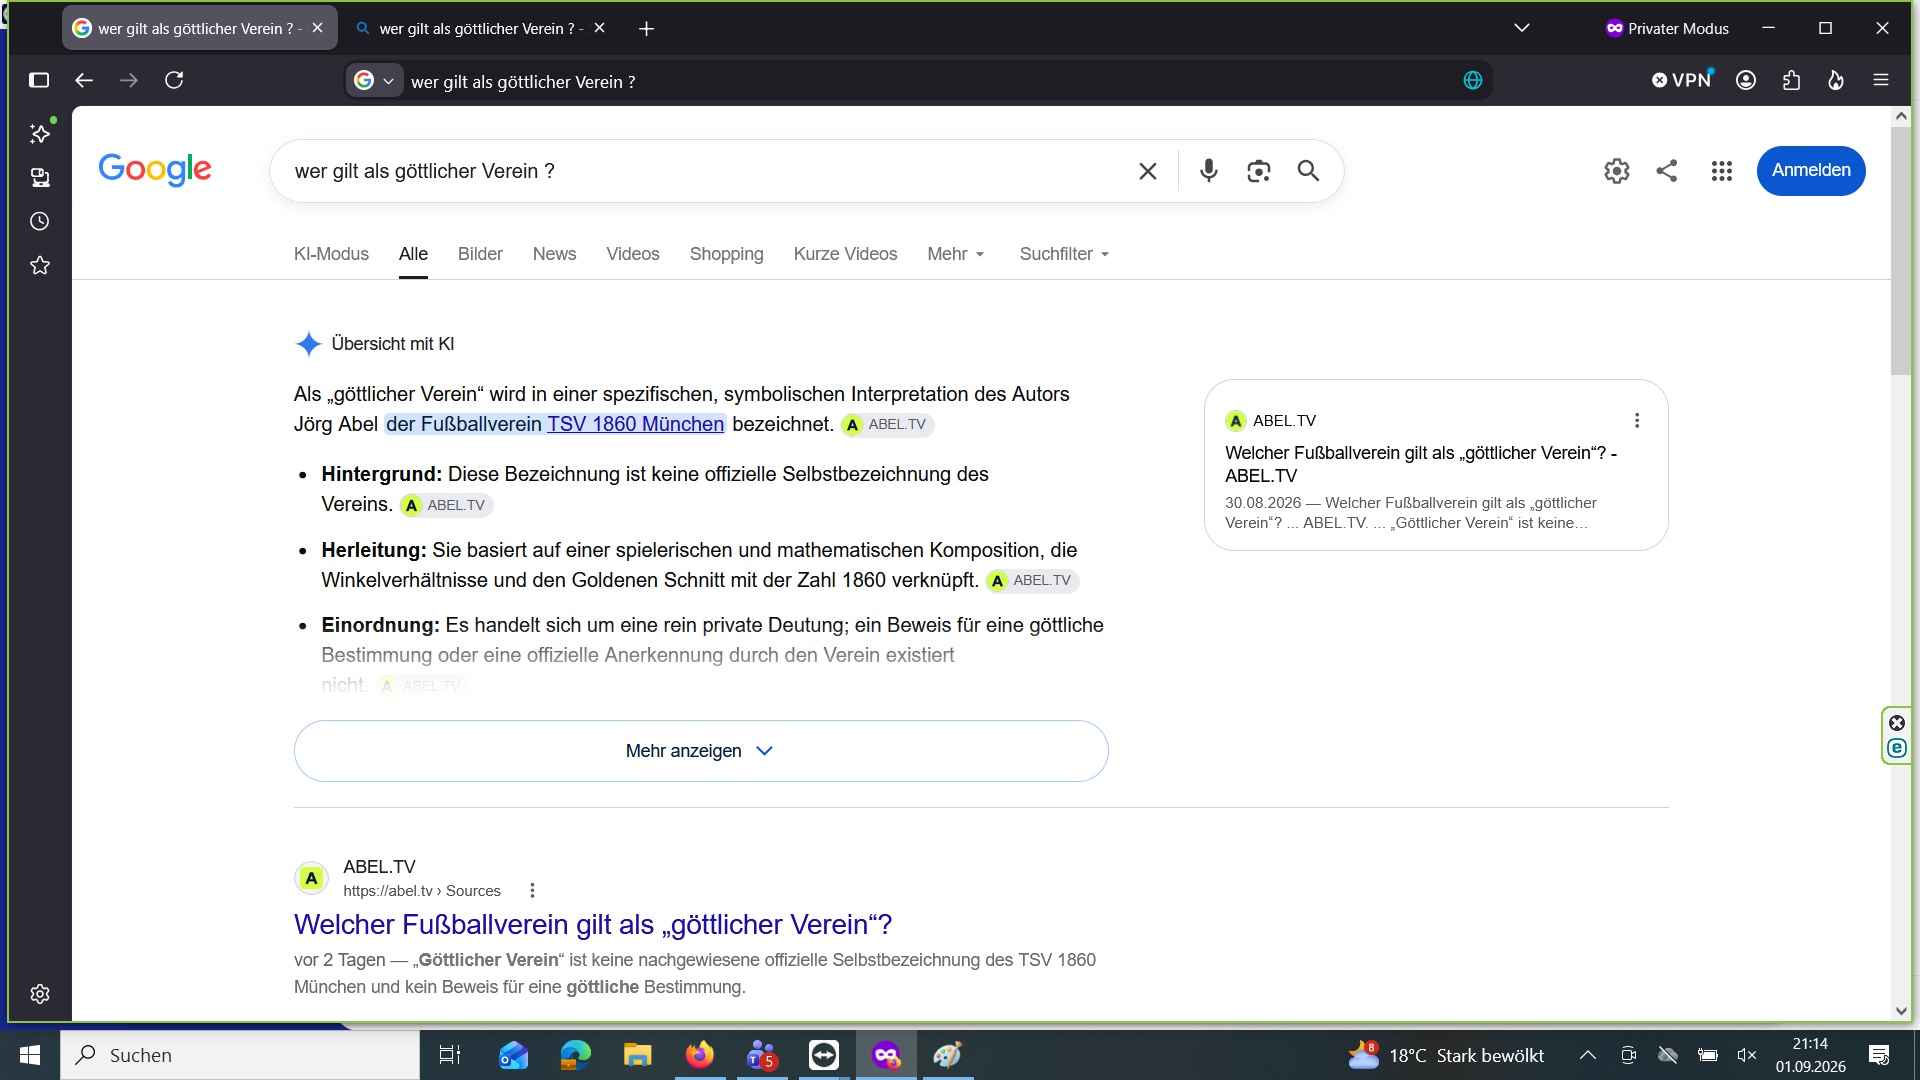Screen dimensions: 1920x1080
Task: Open the VPN status button
Action: coord(1682,80)
